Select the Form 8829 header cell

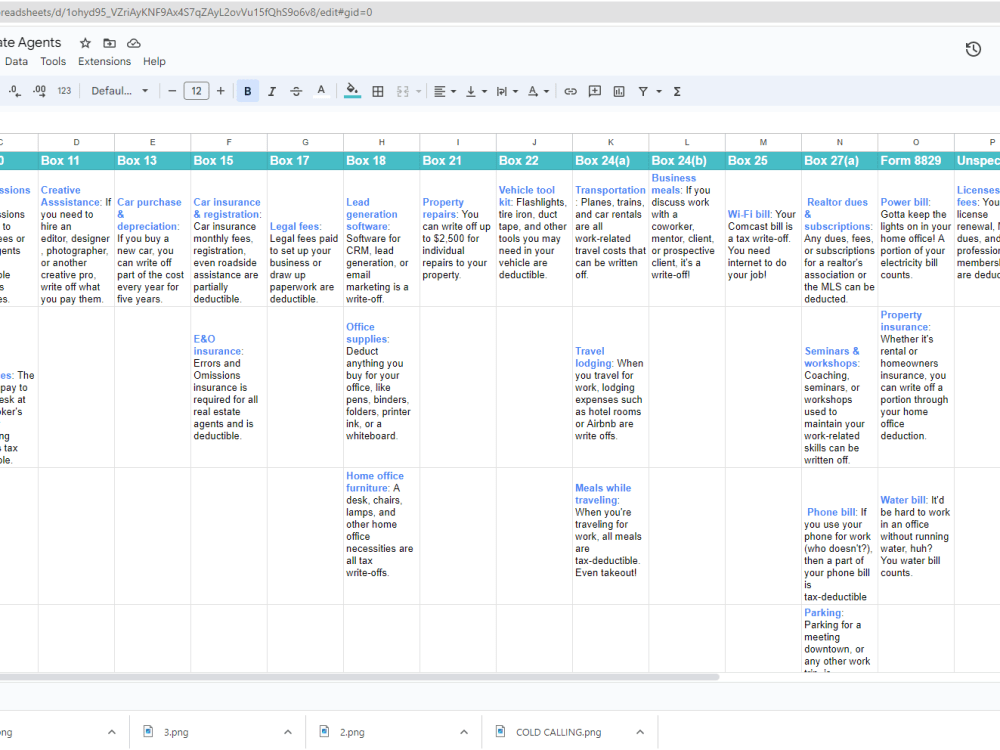click(916, 161)
